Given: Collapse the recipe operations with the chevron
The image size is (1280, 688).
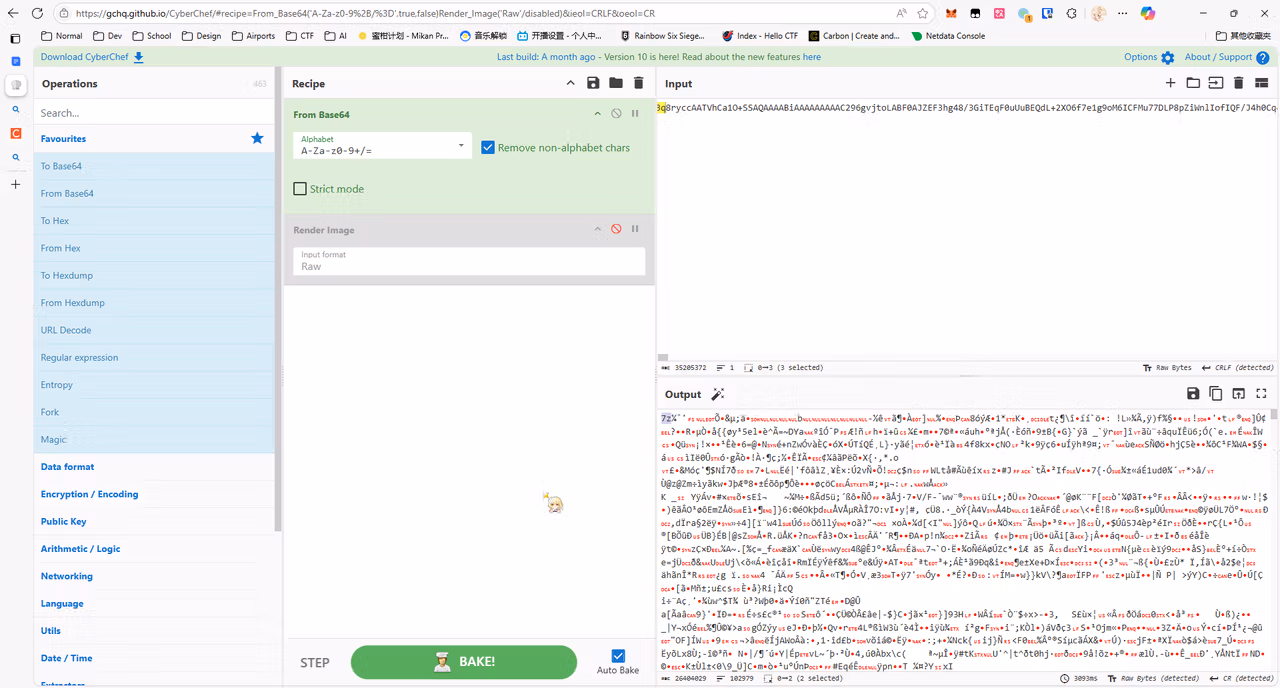Looking at the screenshot, I should point(570,84).
